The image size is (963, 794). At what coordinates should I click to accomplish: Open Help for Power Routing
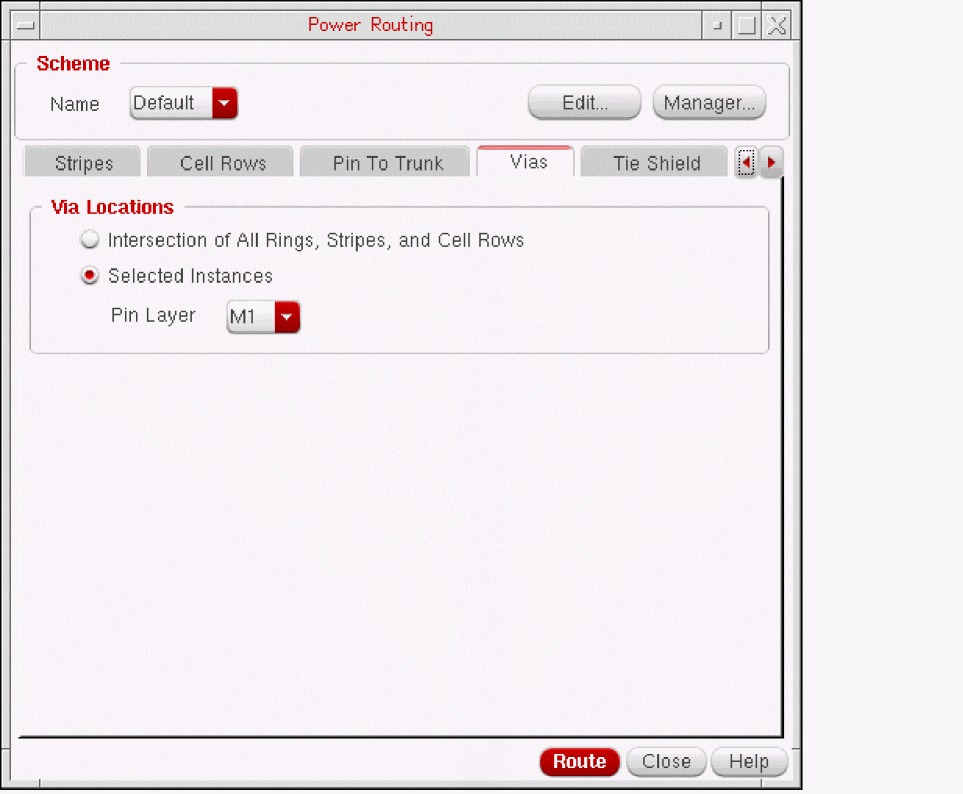click(749, 761)
